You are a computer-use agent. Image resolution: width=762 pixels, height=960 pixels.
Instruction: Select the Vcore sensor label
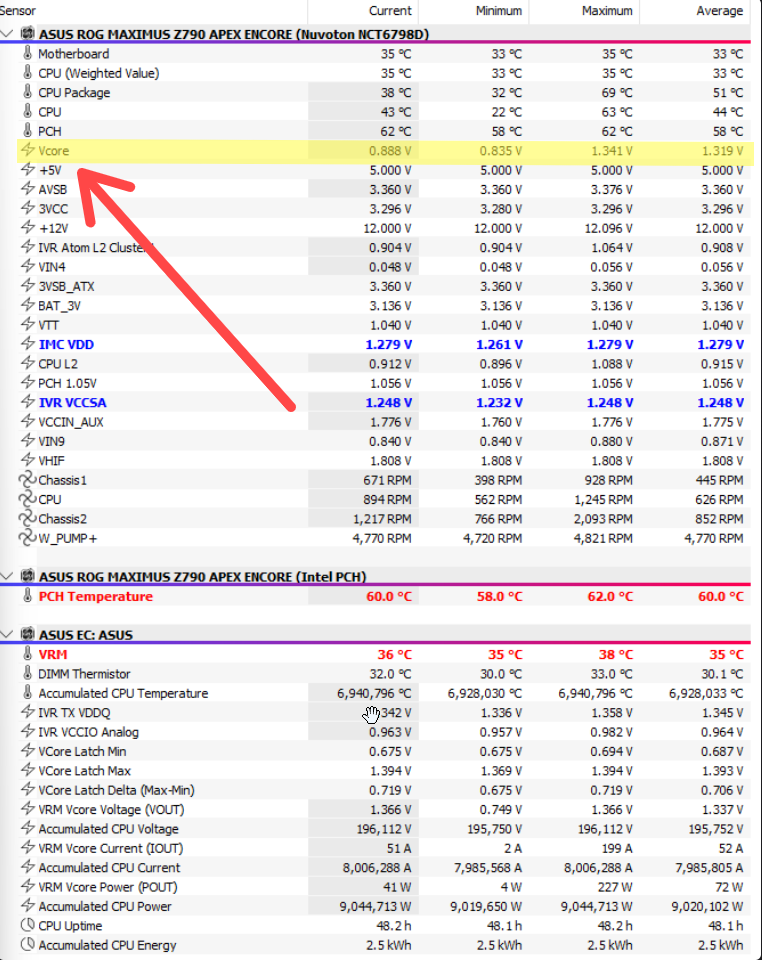point(54,151)
